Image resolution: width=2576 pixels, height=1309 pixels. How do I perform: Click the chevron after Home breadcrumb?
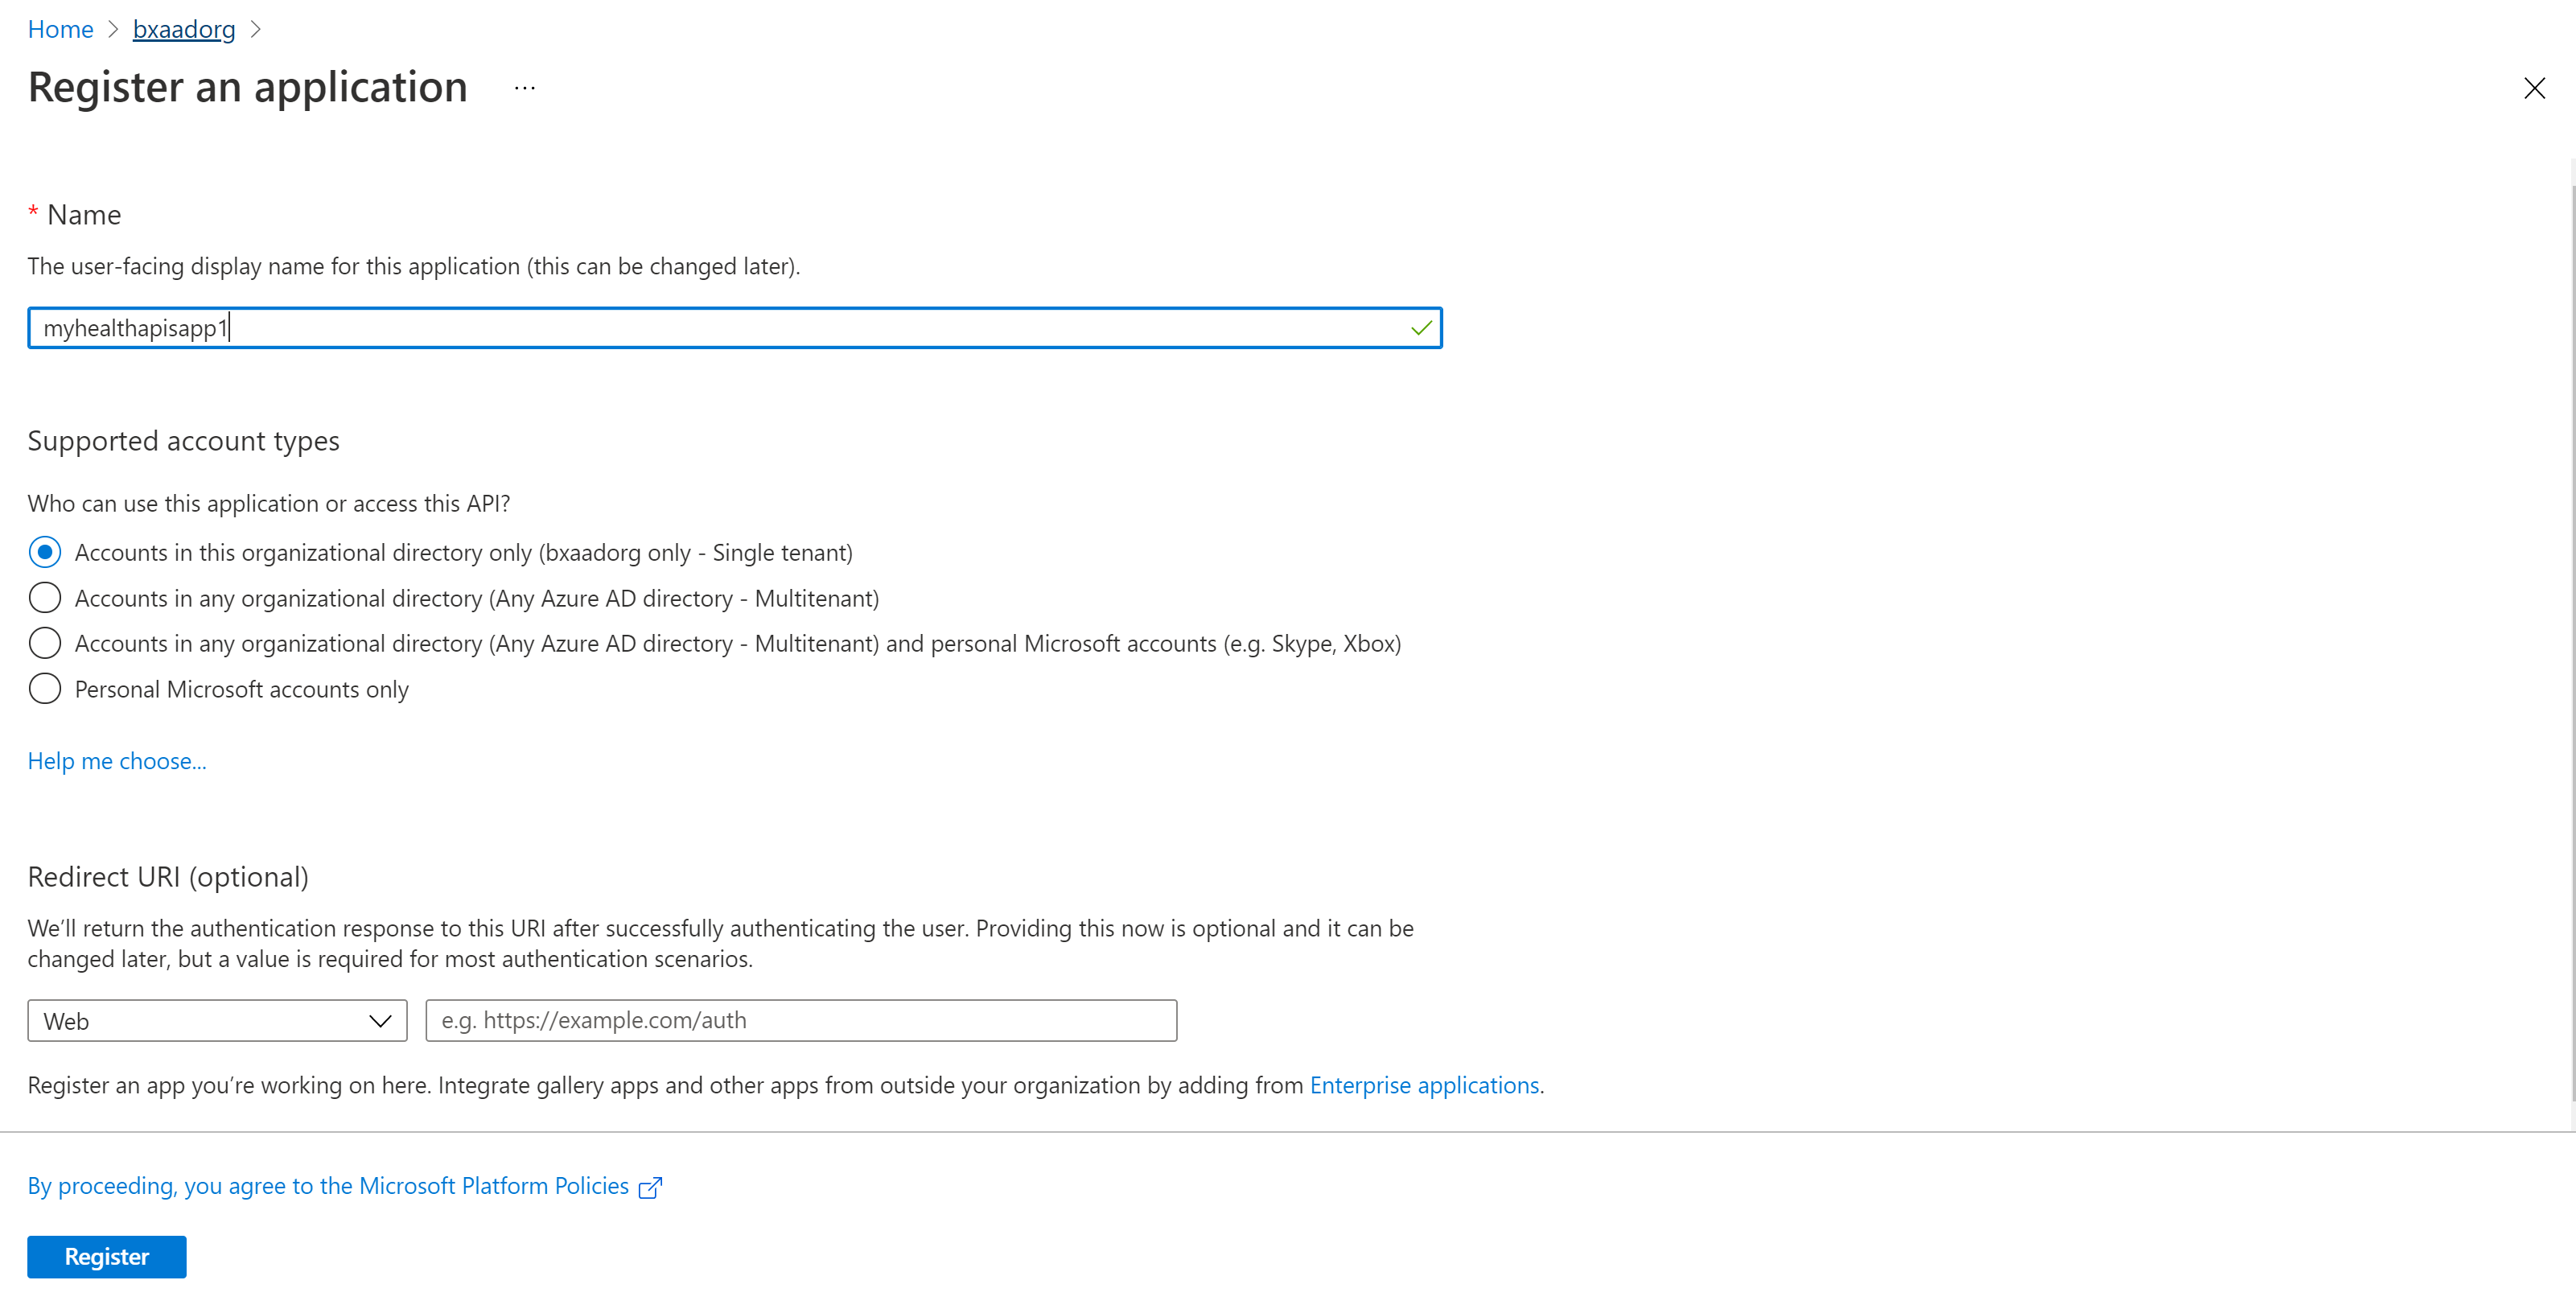[x=113, y=30]
